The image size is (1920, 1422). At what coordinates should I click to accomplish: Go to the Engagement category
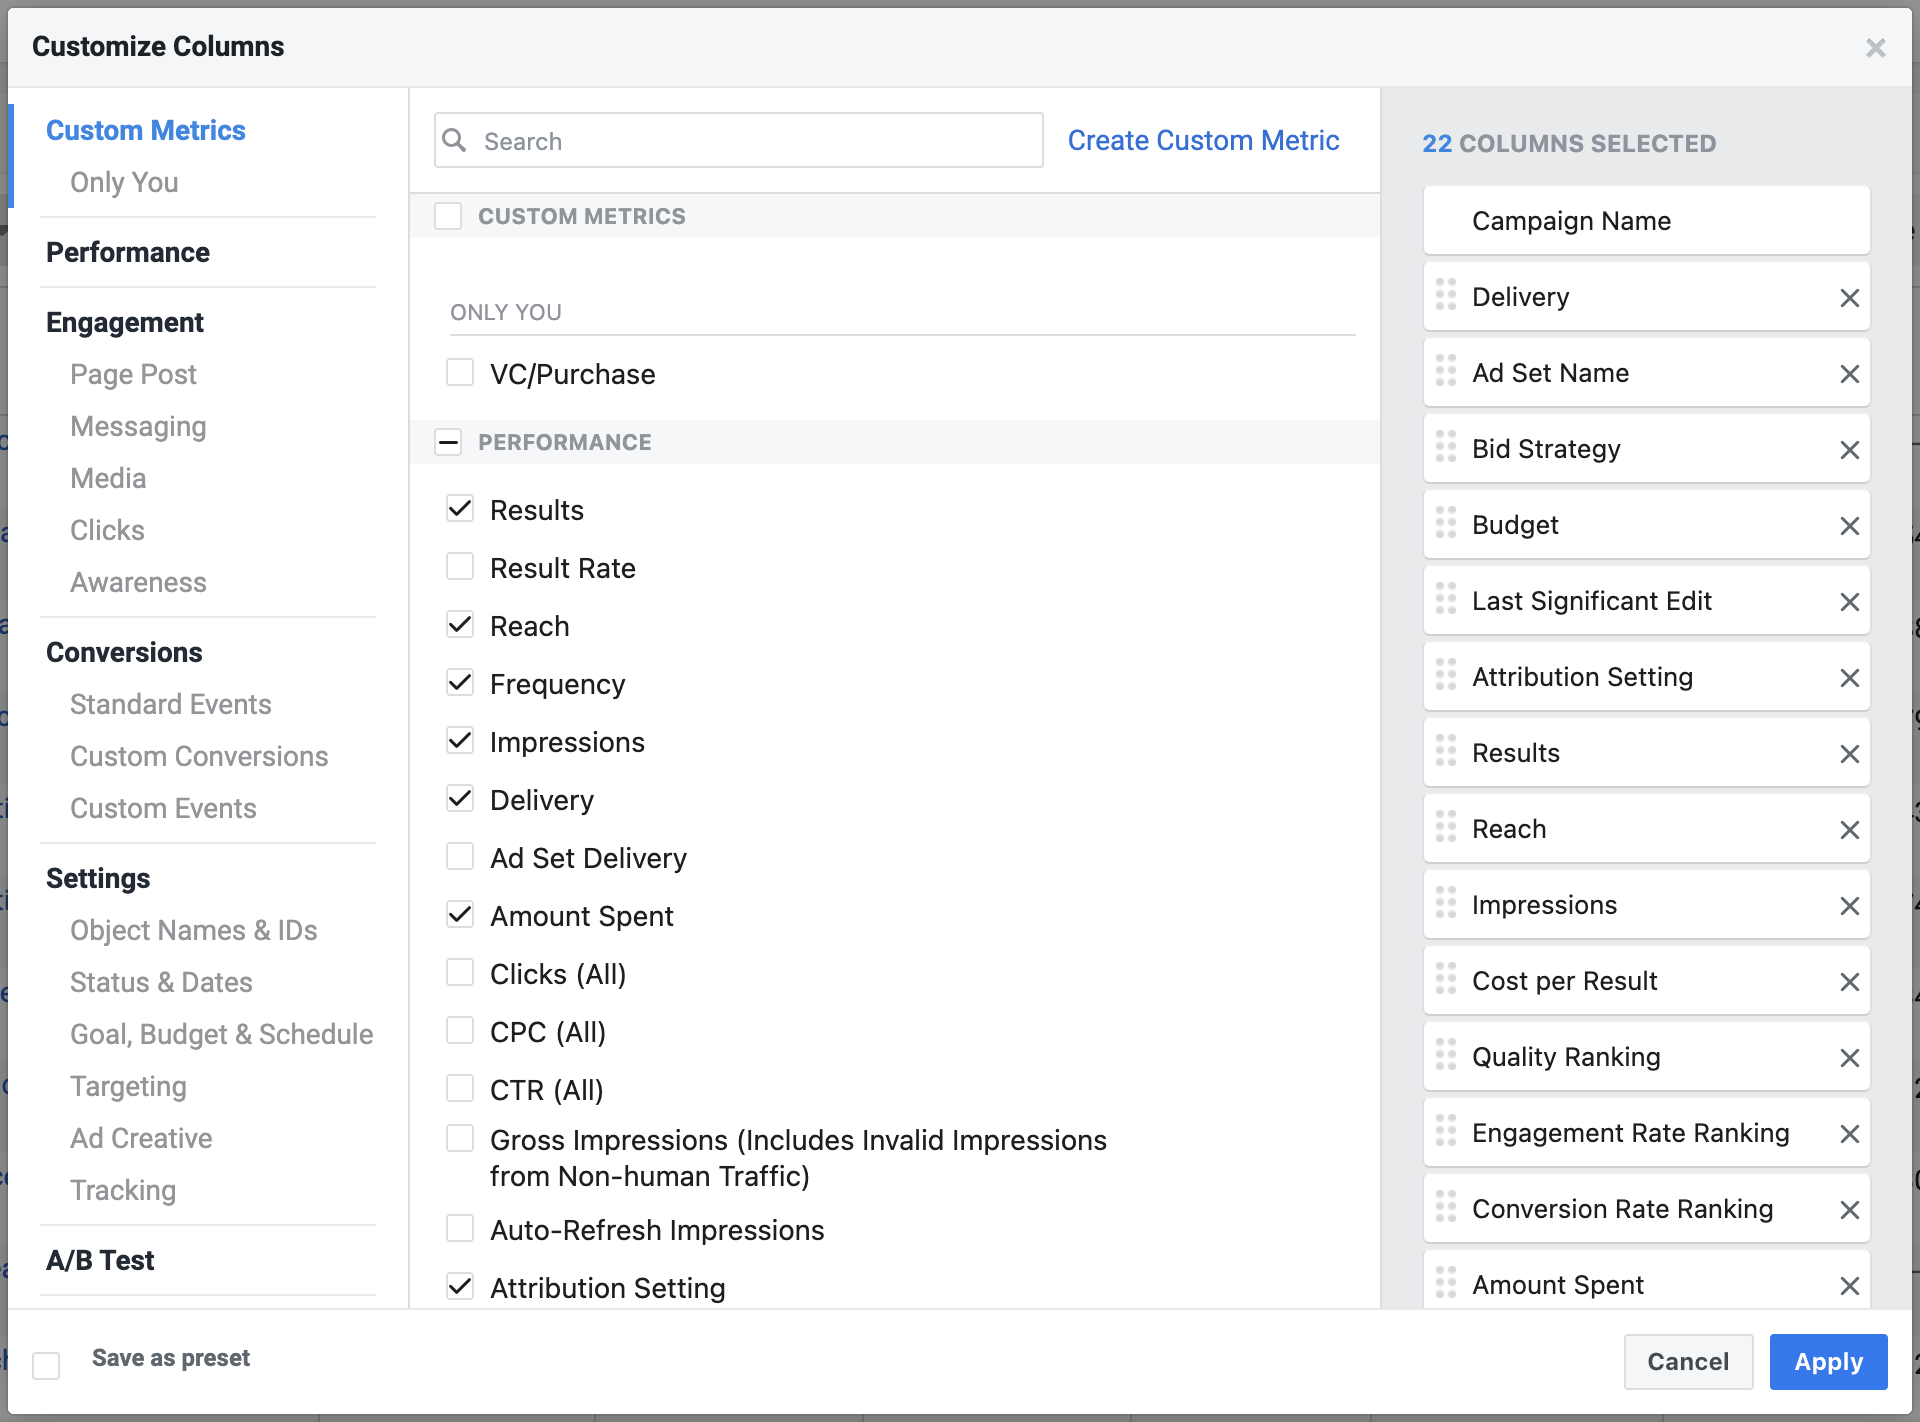coord(125,322)
